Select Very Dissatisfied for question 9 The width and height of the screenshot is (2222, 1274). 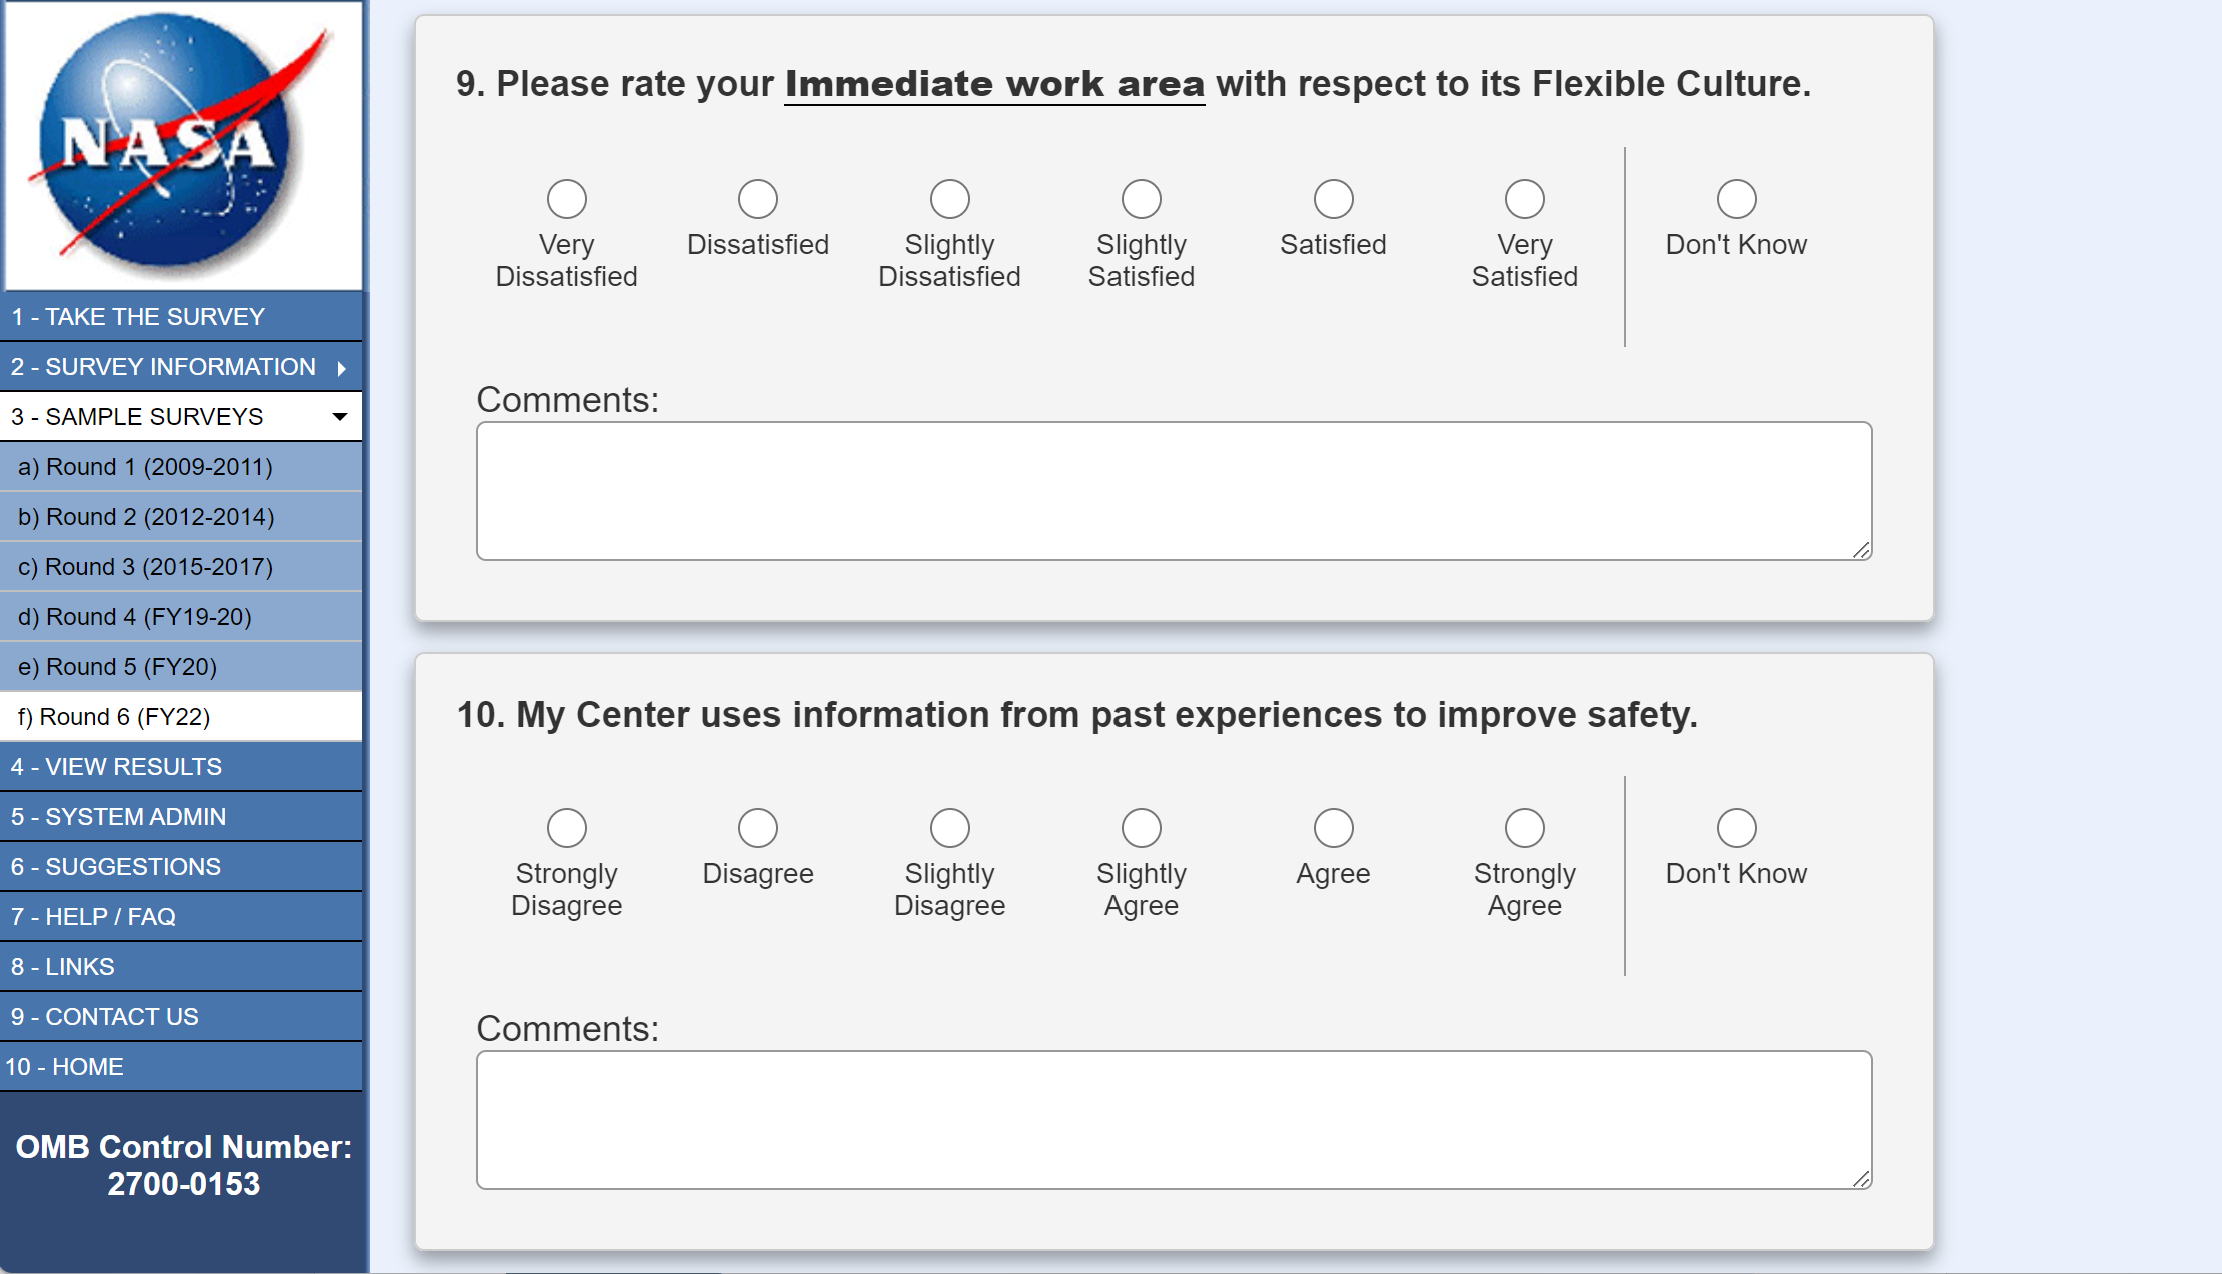pyautogui.click(x=567, y=199)
